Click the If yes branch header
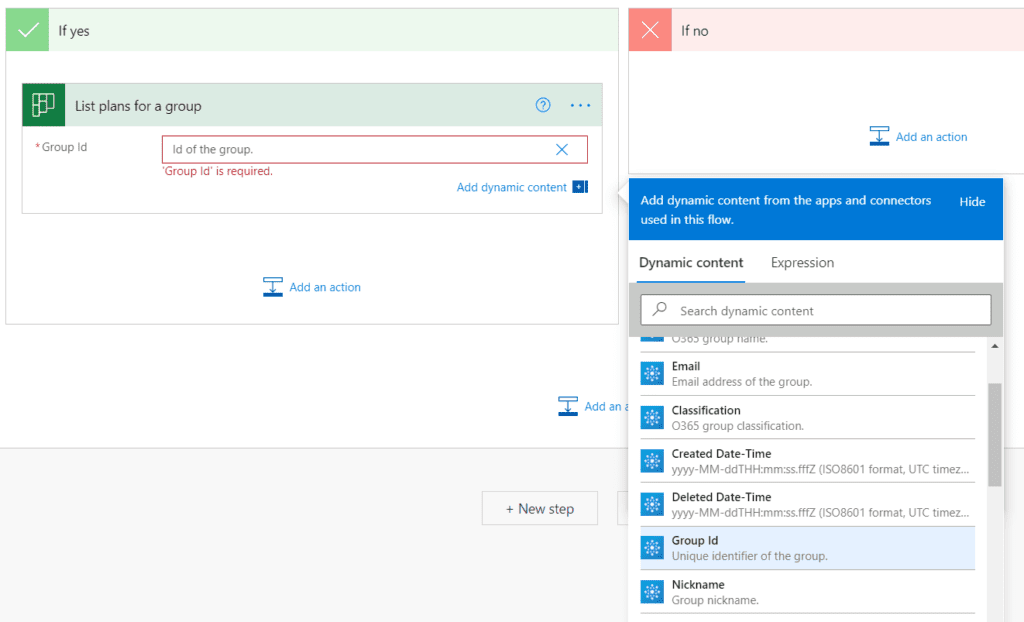 coord(312,30)
